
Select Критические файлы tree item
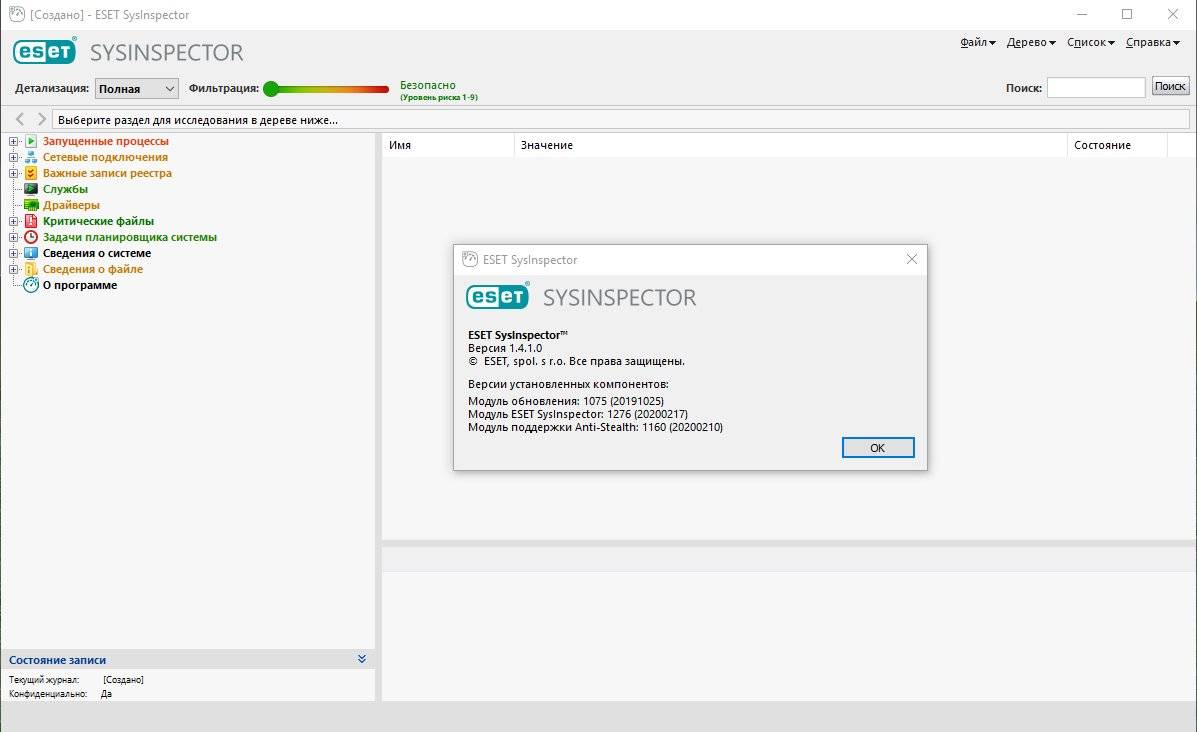[x=98, y=221]
